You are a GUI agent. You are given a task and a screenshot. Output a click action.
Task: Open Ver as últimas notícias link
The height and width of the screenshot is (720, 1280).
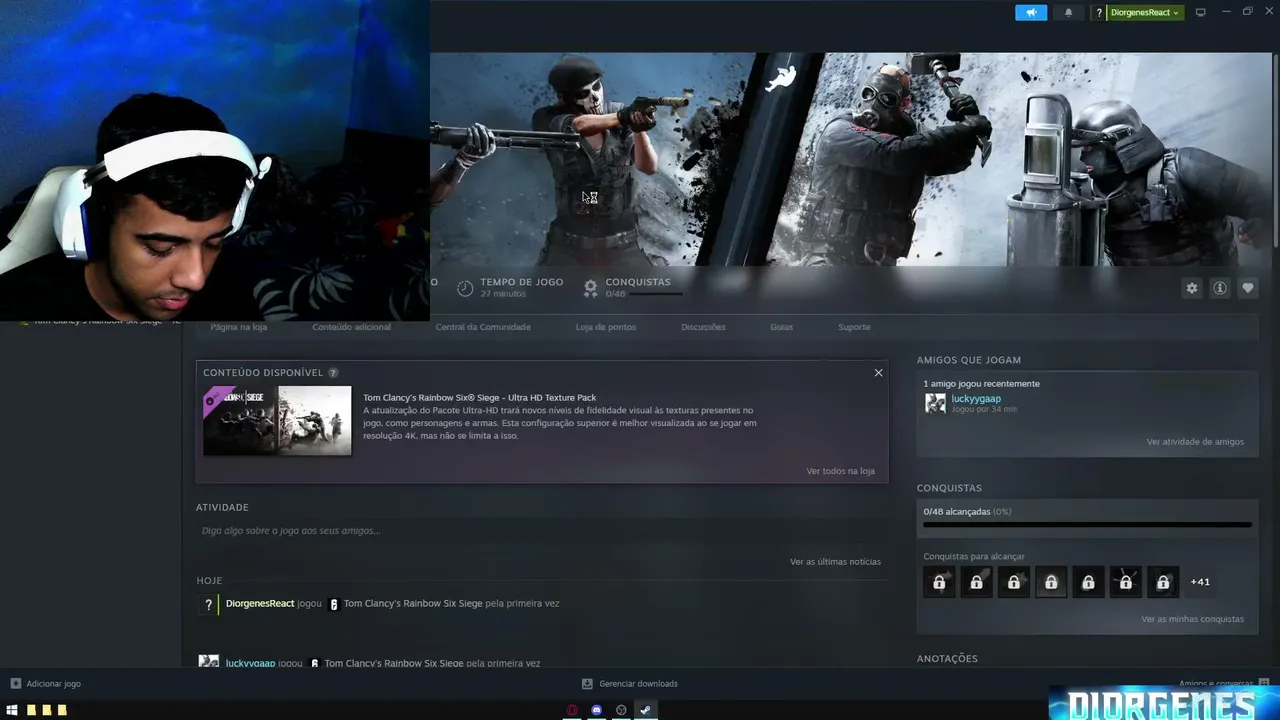pyautogui.click(x=835, y=562)
